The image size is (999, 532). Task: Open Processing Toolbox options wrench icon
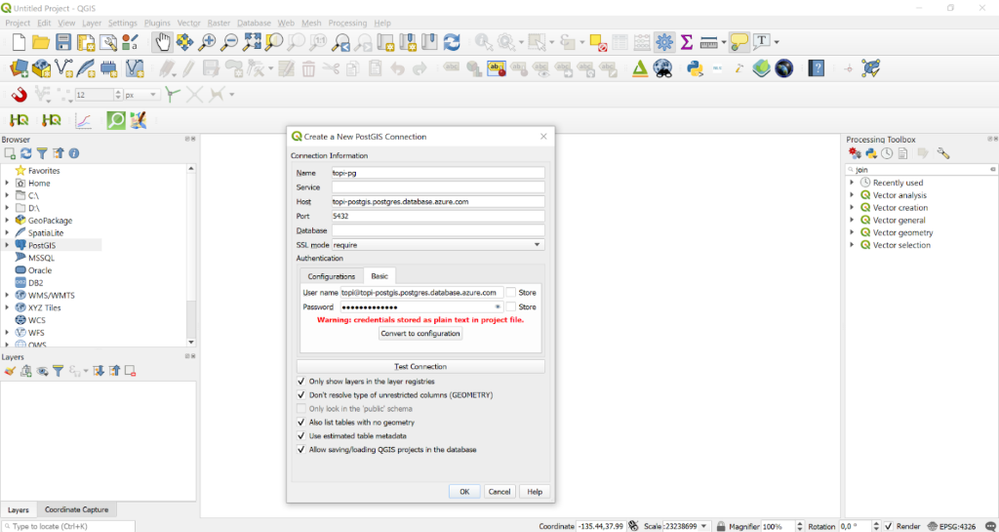944,154
